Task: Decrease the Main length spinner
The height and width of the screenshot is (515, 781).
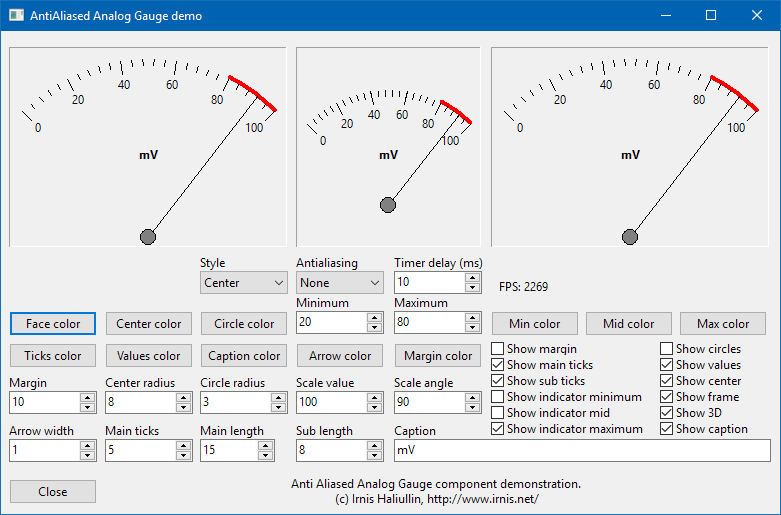Action: coord(265,455)
